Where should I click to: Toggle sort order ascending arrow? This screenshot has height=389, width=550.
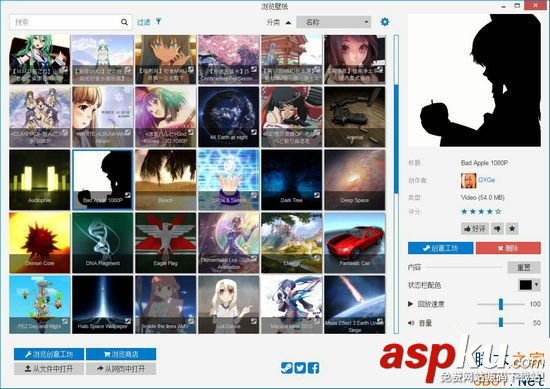288,22
